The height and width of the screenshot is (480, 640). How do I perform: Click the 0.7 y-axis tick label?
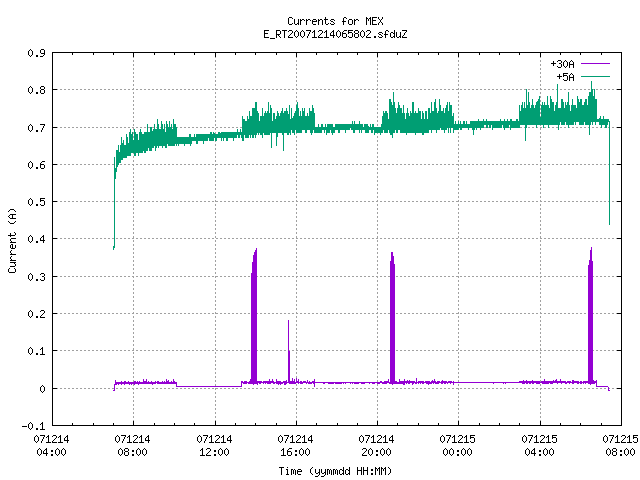36,128
